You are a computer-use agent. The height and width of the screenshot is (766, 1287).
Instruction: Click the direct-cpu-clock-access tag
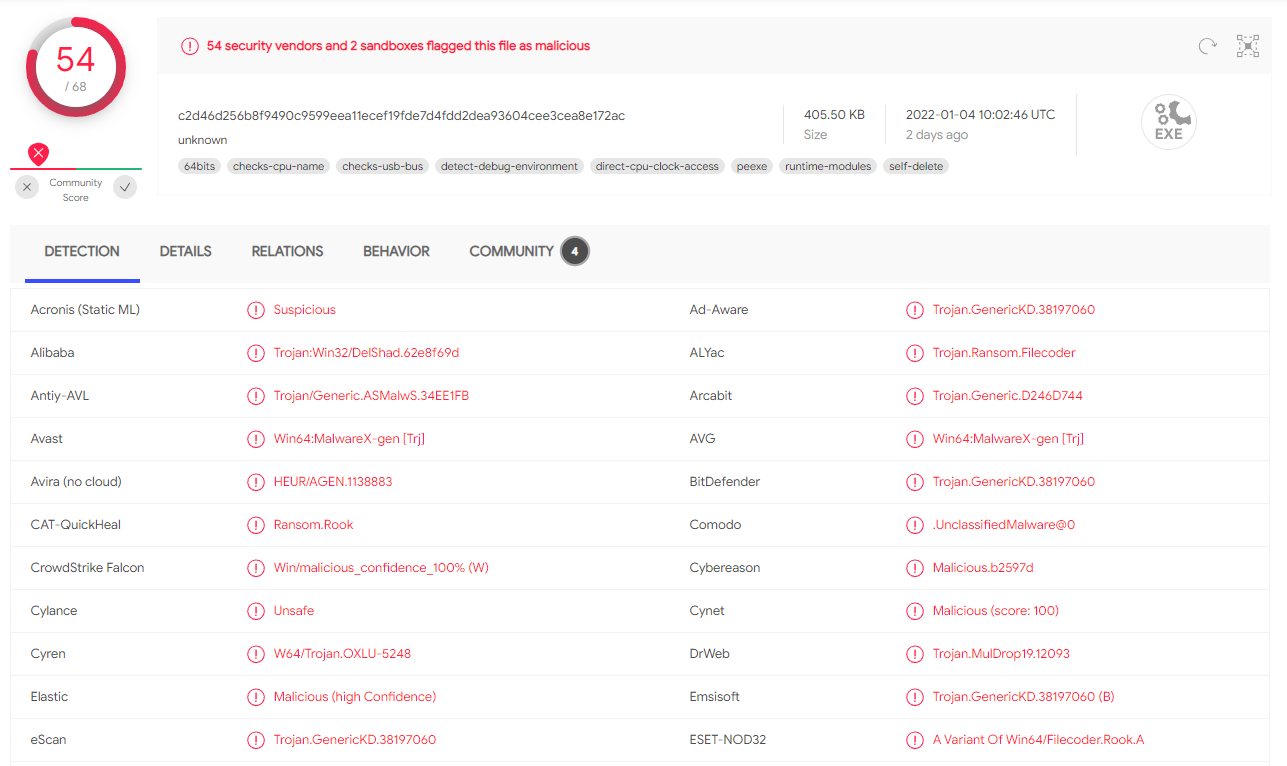click(657, 166)
